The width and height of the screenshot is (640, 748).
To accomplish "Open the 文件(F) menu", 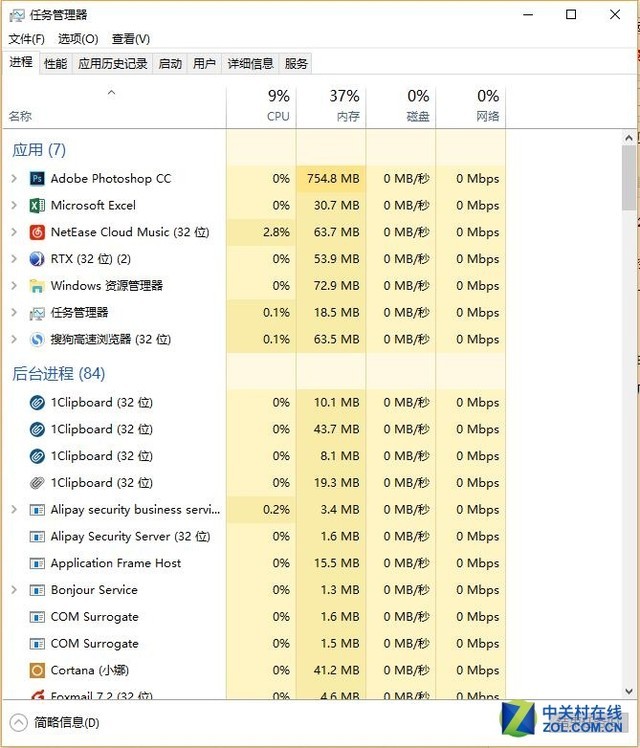I will pos(27,39).
